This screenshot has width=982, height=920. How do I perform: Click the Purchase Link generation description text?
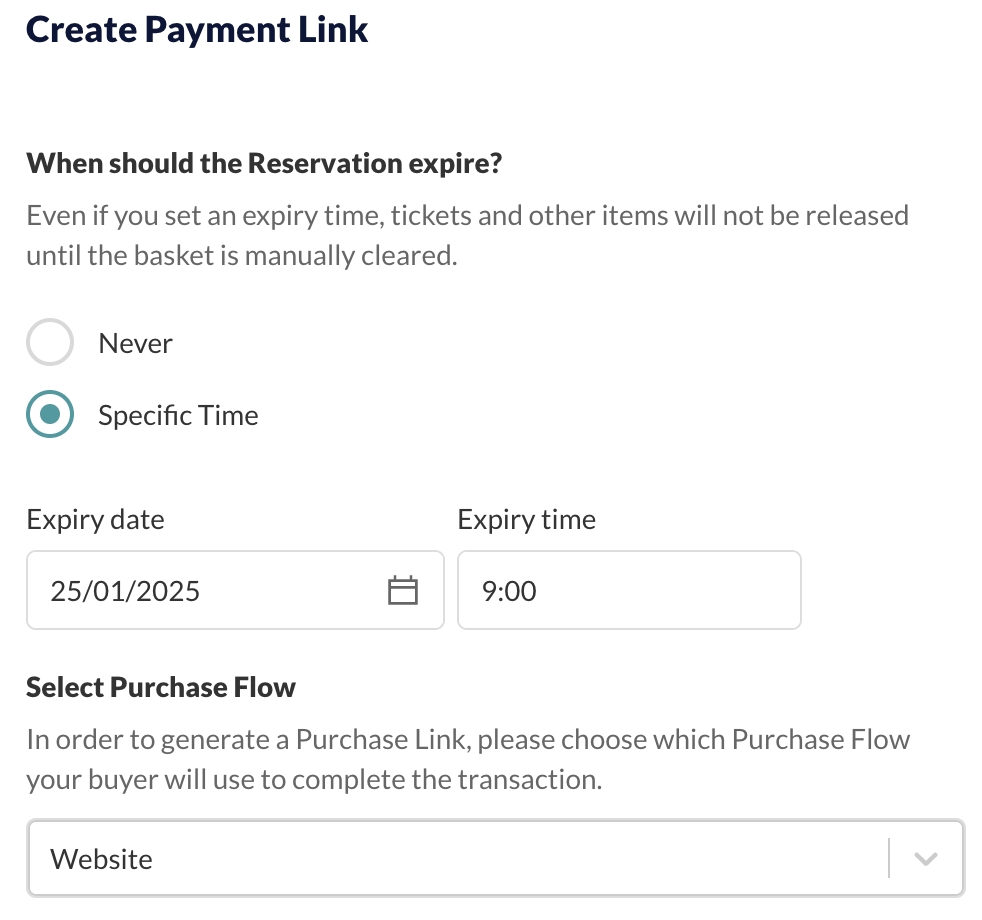pyautogui.click(x=468, y=760)
